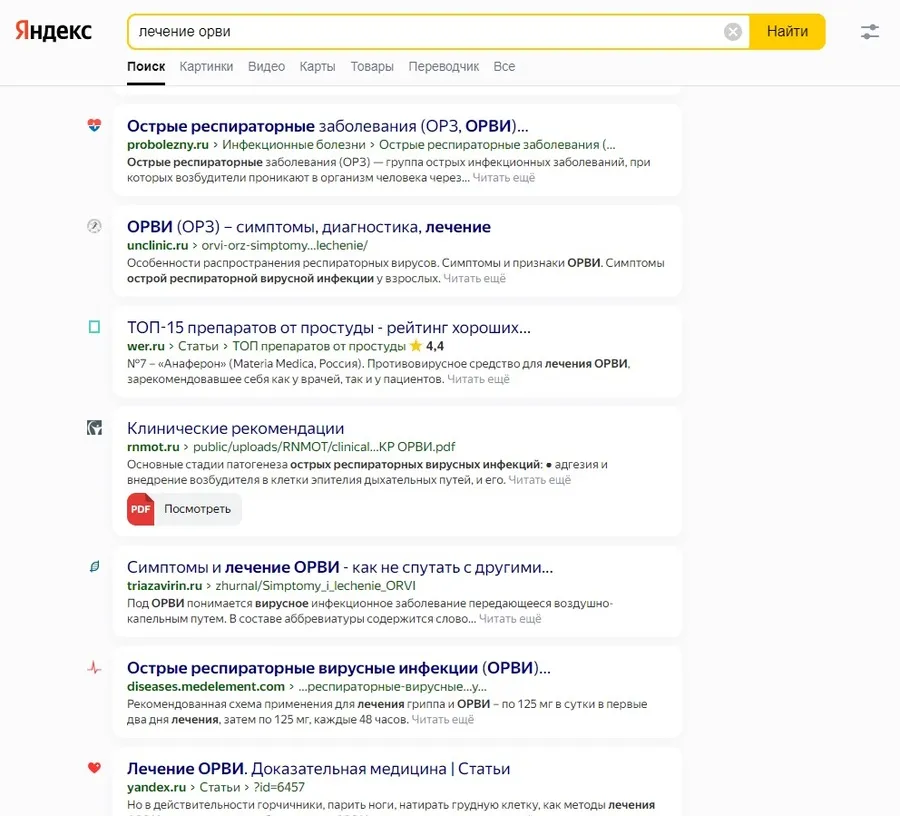Viewport: 900px width, 816px height.
Task: Click the probolezny.ru heart favicon
Action: pyautogui.click(x=94, y=125)
